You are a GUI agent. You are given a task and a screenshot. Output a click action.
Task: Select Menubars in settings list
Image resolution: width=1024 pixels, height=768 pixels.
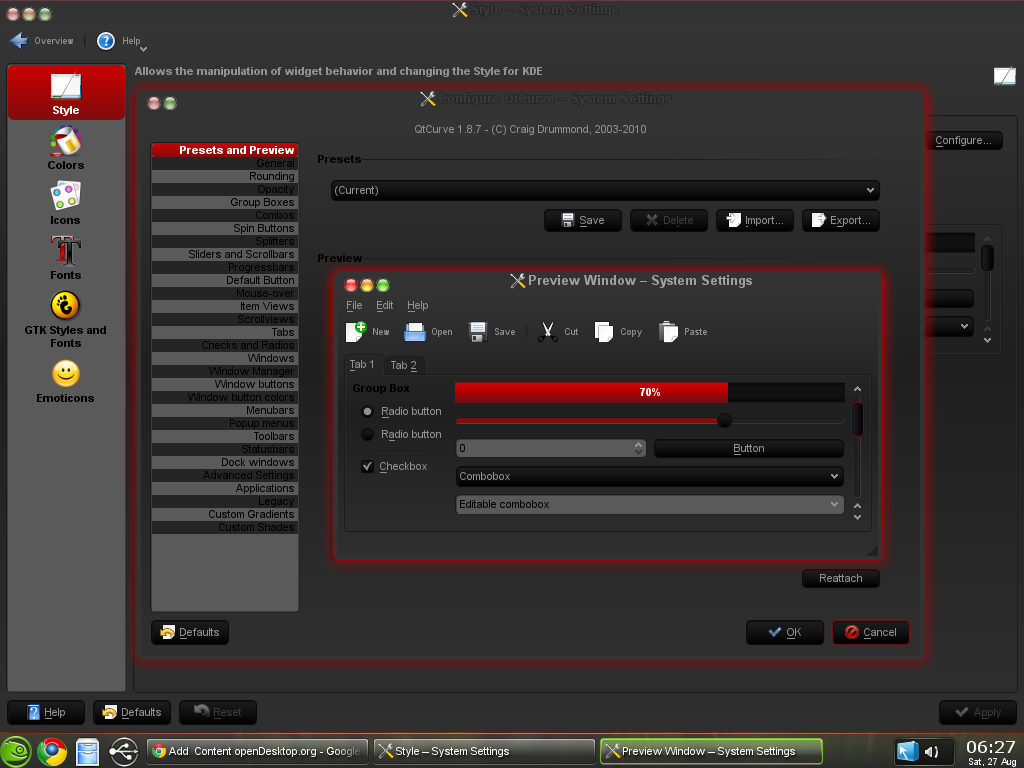225,410
